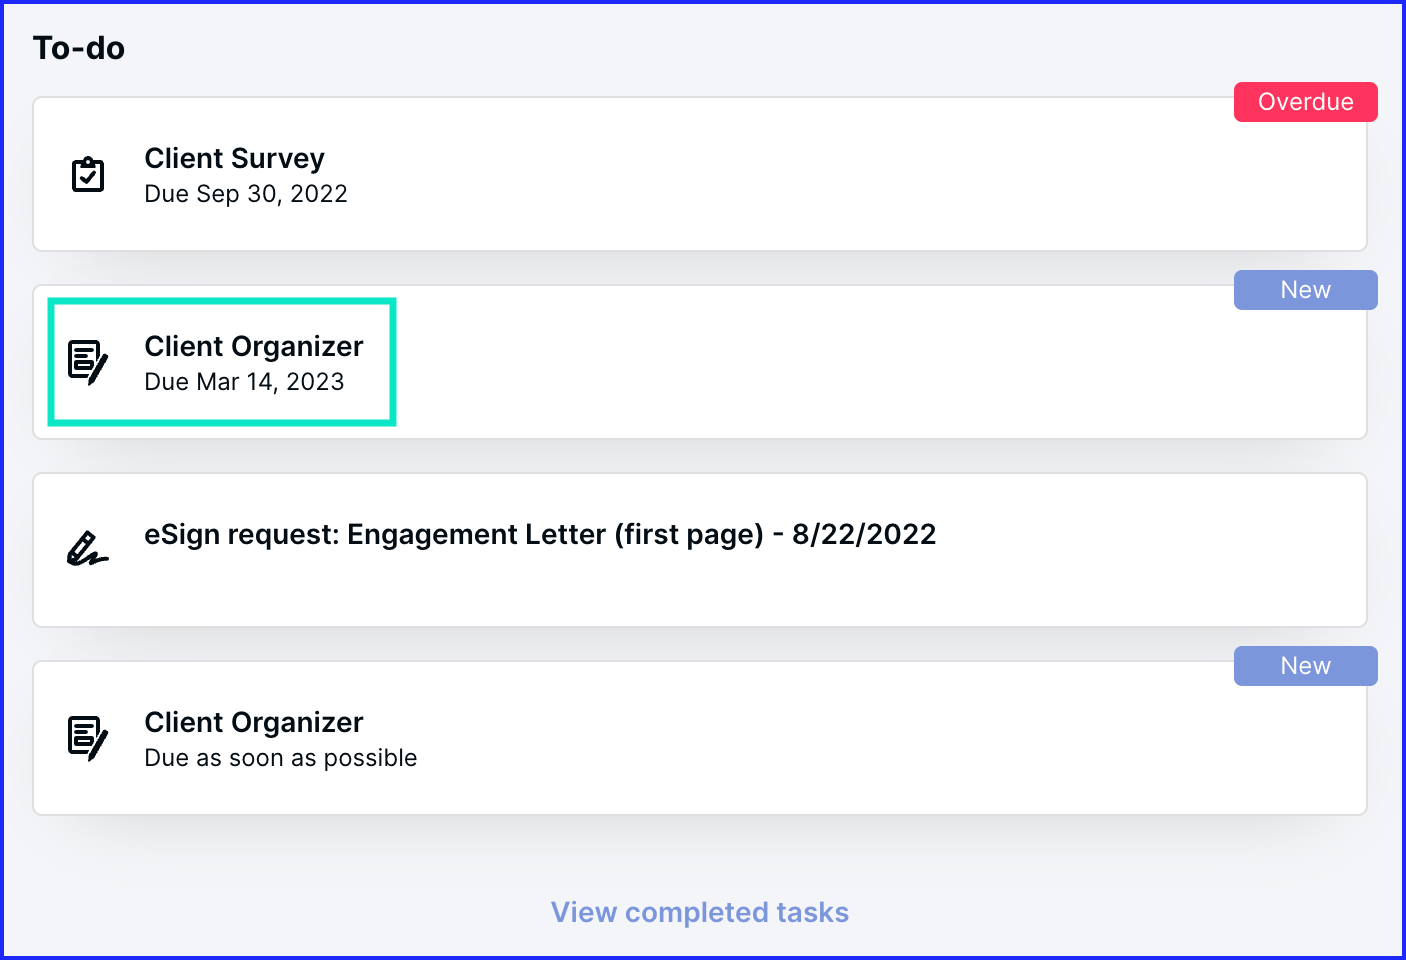The width and height of the screenshot is (1406, 960).
Task: View completed tasks
Action: tap(700, 912)
